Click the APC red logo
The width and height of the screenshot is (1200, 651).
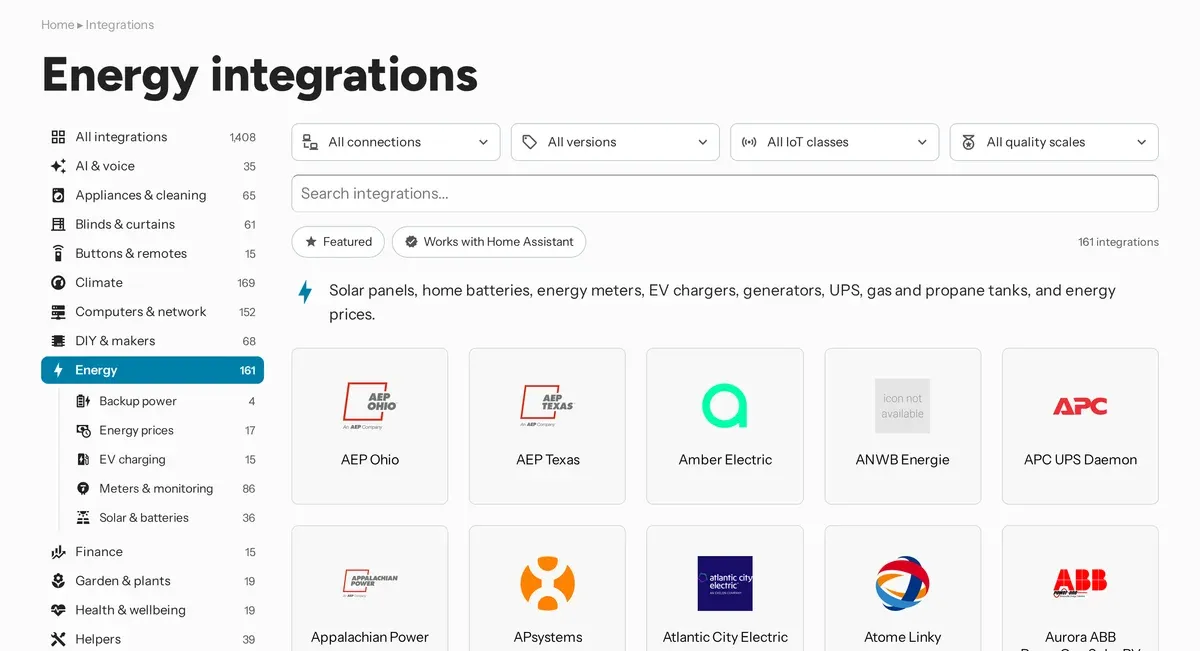1080,406
